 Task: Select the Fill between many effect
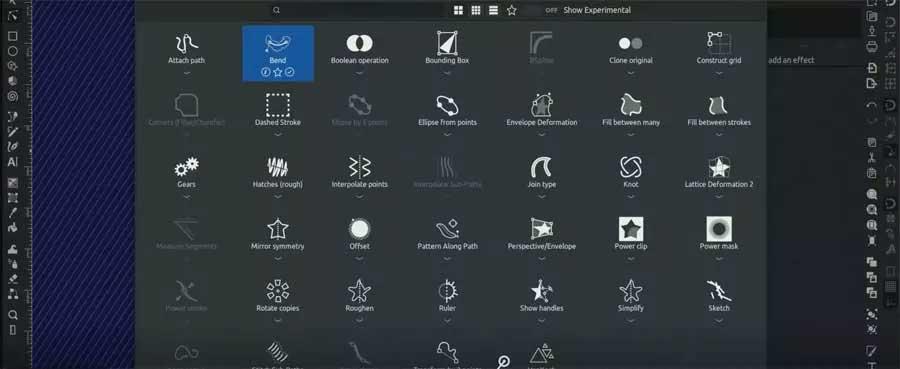630,111
